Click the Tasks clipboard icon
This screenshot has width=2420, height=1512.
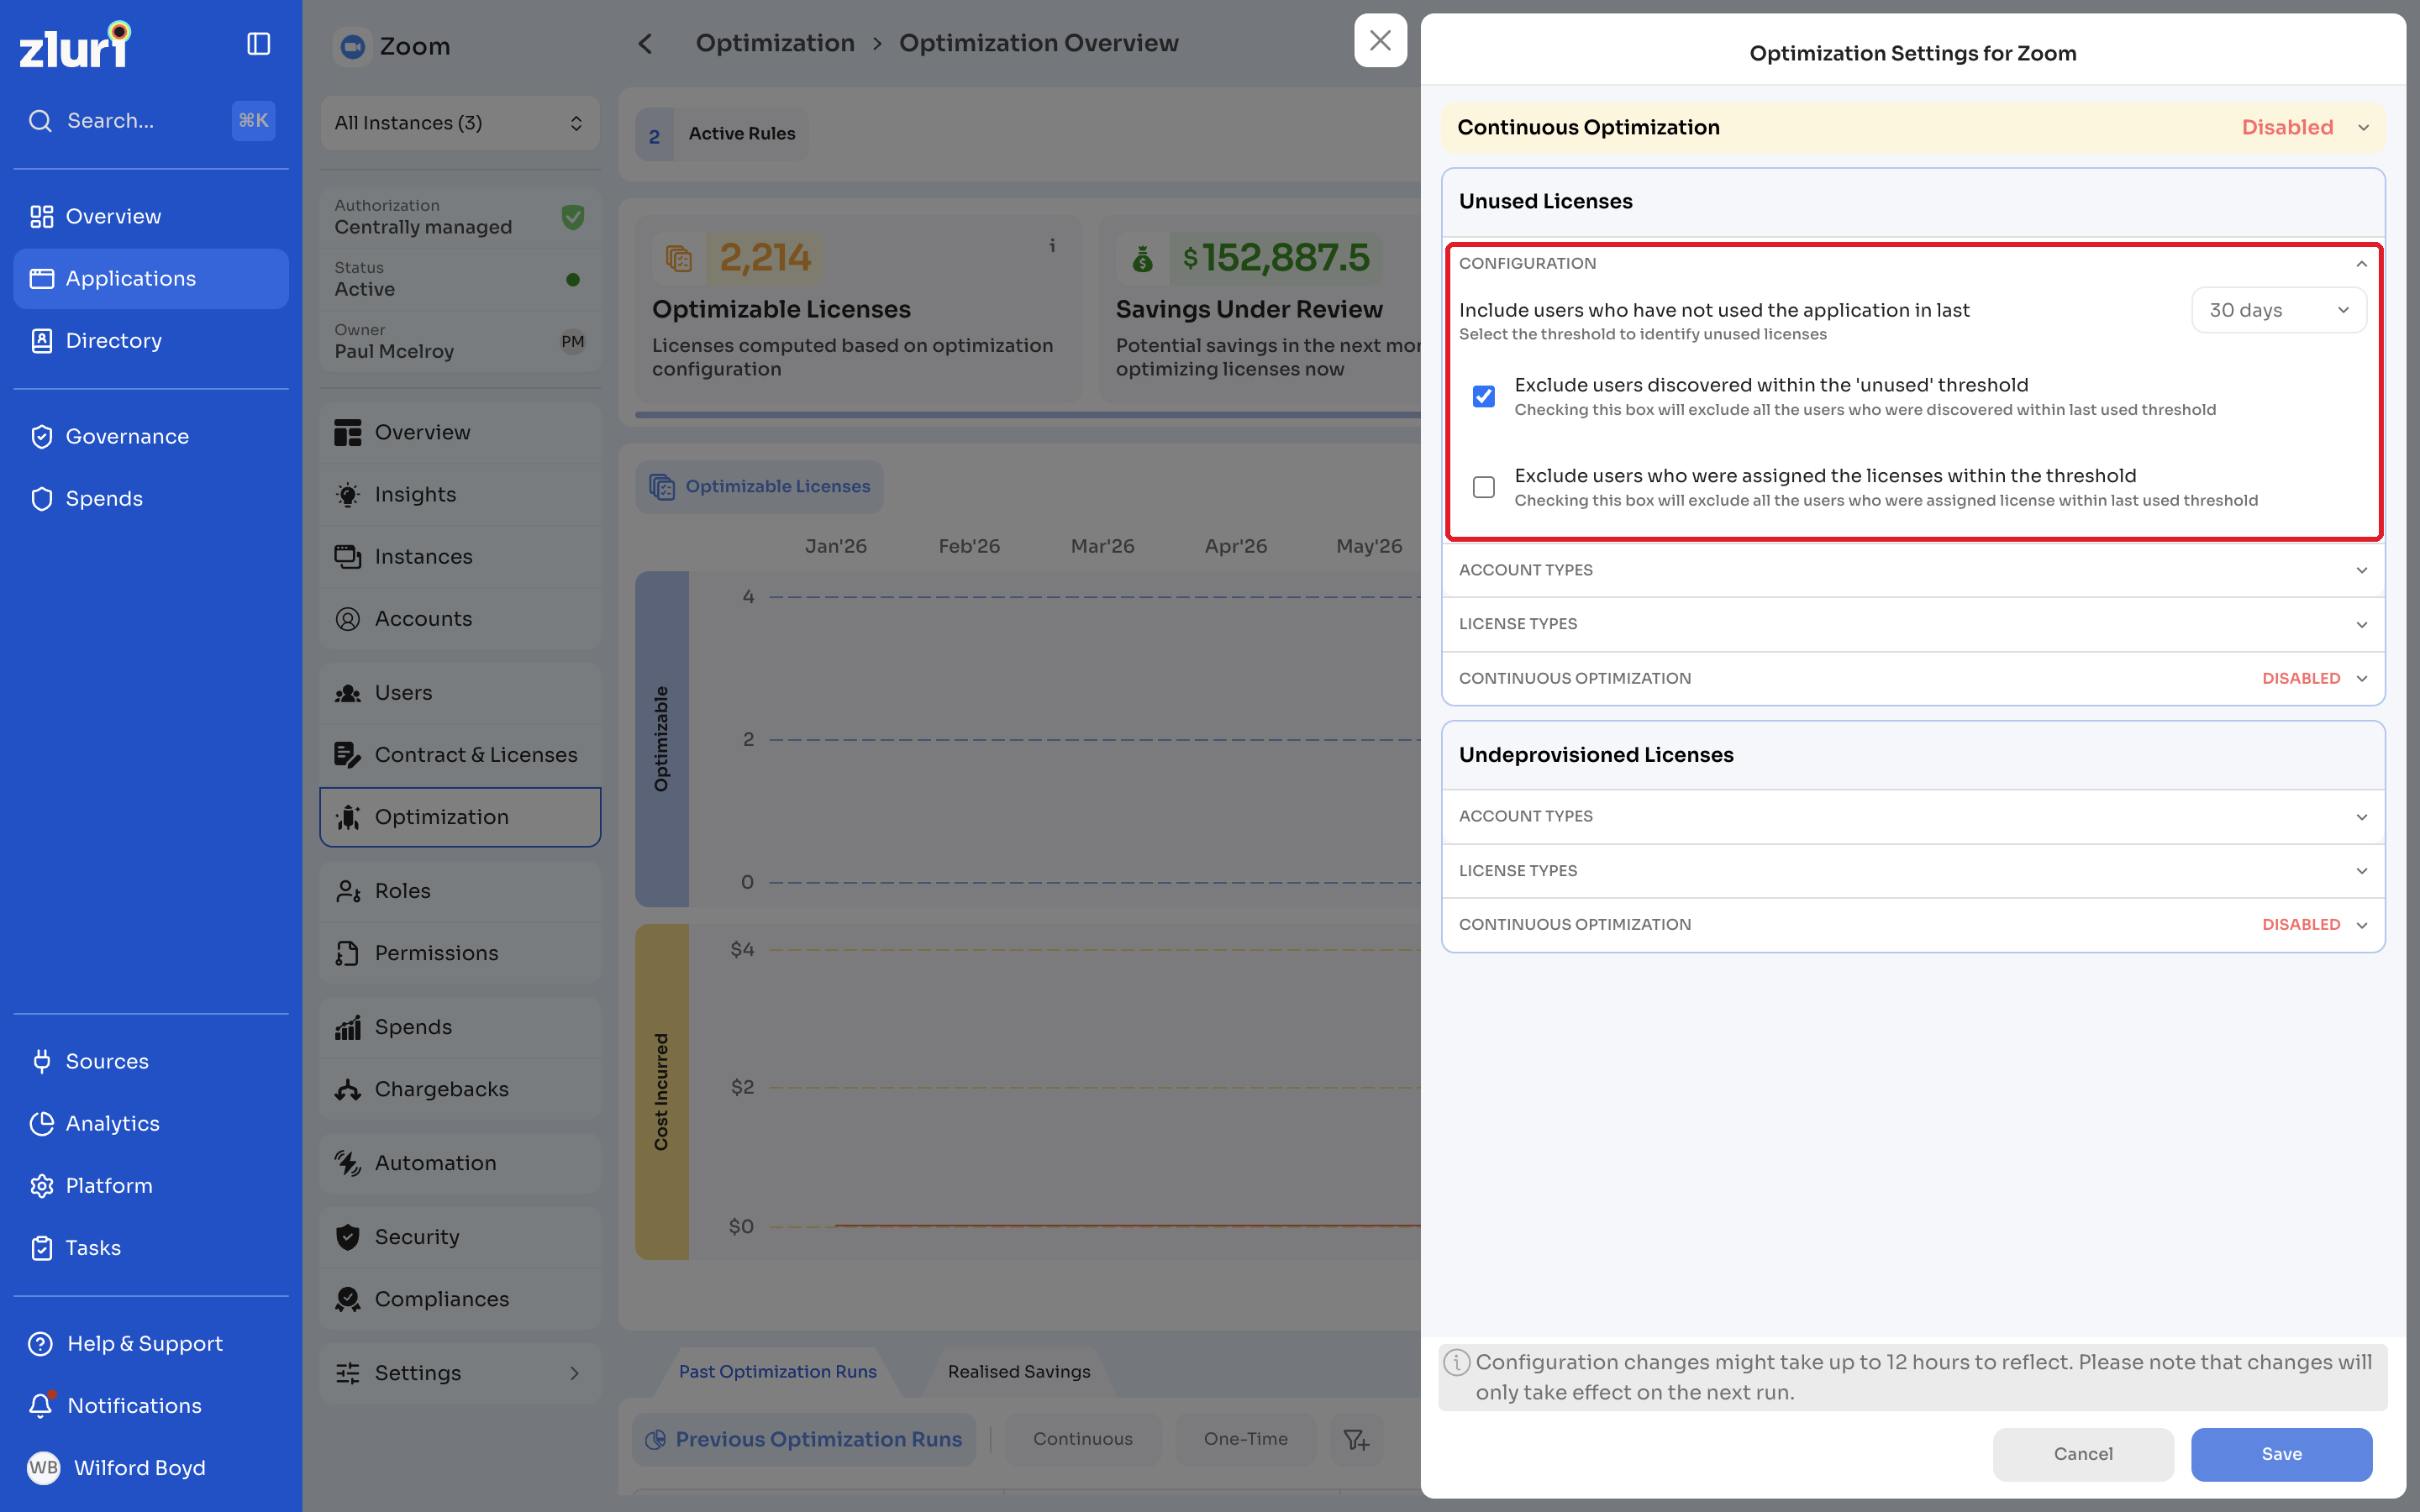pyautogui.click(x=41, y=1247)
